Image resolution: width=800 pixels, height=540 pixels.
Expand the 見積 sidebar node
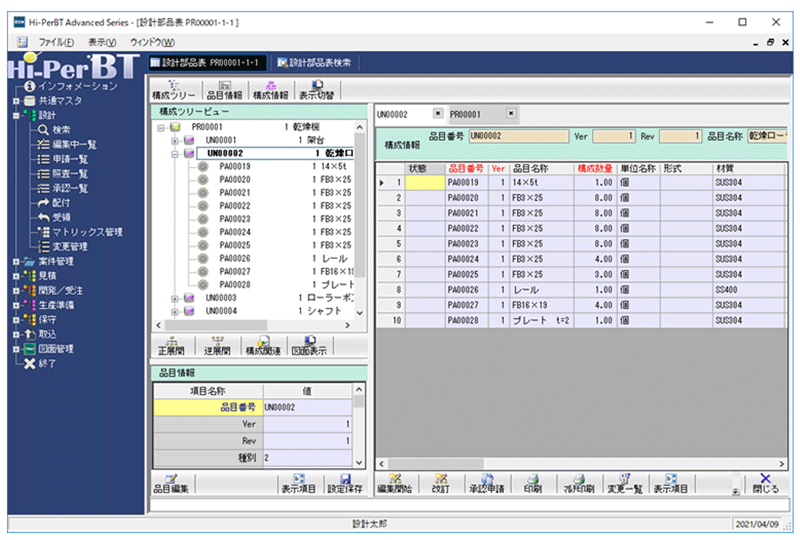click(16, 276)
